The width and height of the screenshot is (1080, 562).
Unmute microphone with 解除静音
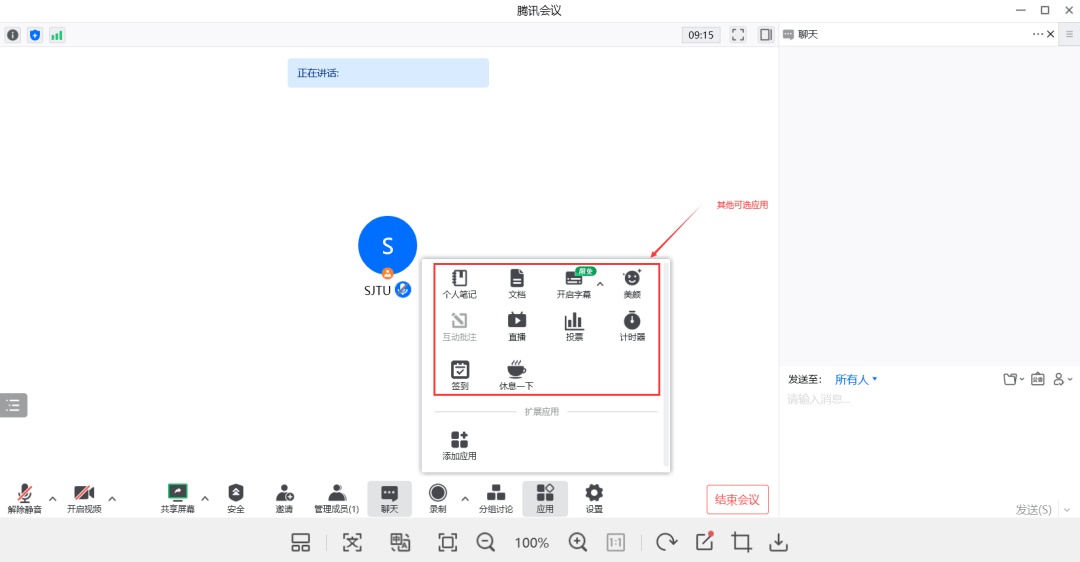(25, 498)
